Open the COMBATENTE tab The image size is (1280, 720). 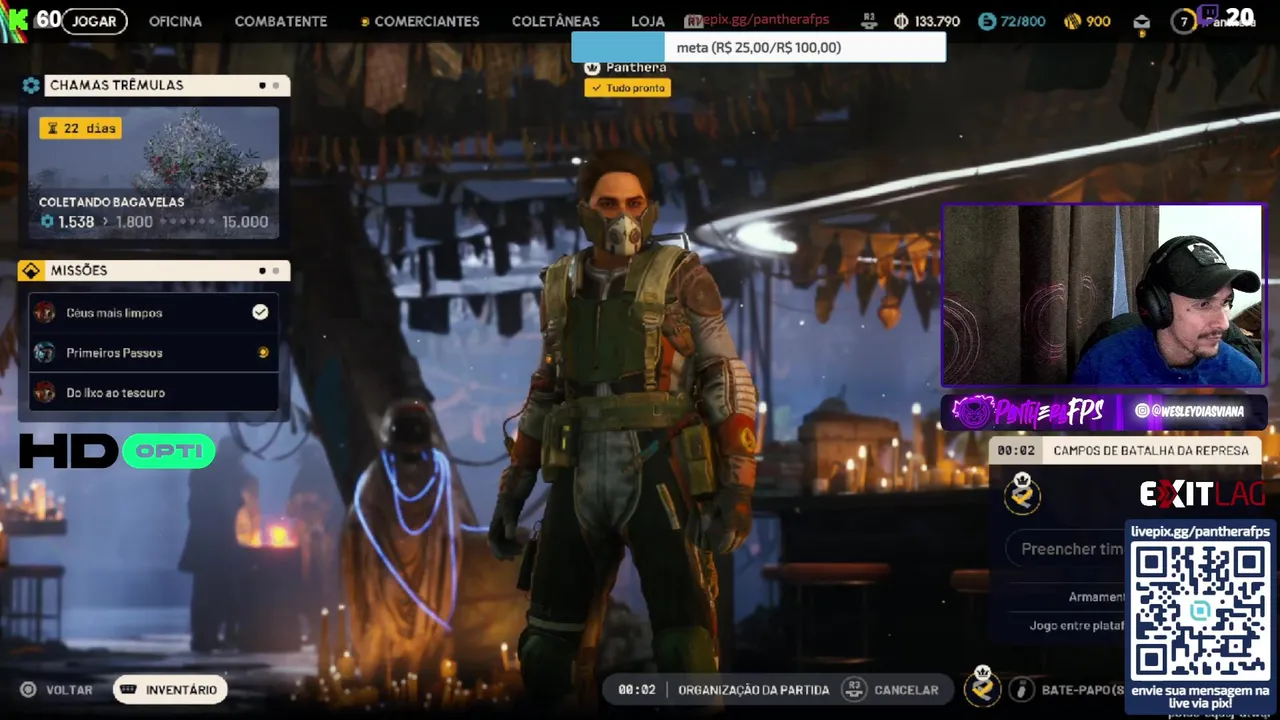[x=280, y=21]
